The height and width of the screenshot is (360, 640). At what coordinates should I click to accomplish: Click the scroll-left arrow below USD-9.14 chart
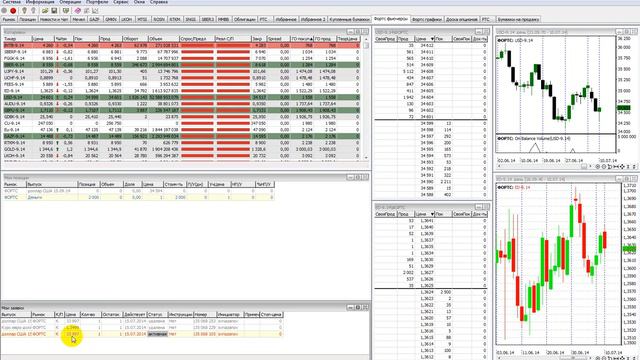point(499,167)
